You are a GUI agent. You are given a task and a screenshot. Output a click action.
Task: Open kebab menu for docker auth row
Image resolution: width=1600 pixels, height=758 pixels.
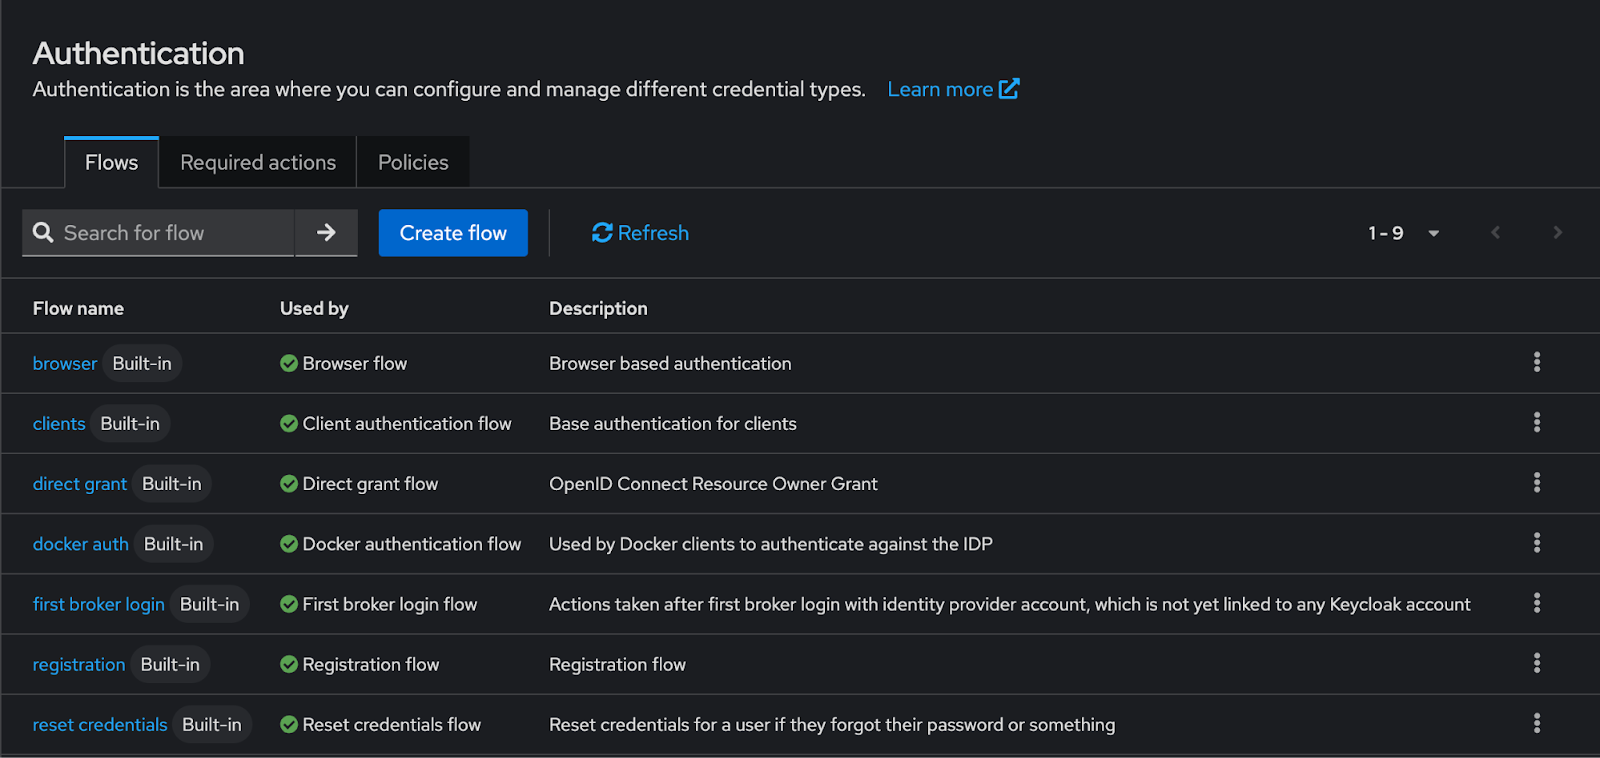[x=1536, y=543]
